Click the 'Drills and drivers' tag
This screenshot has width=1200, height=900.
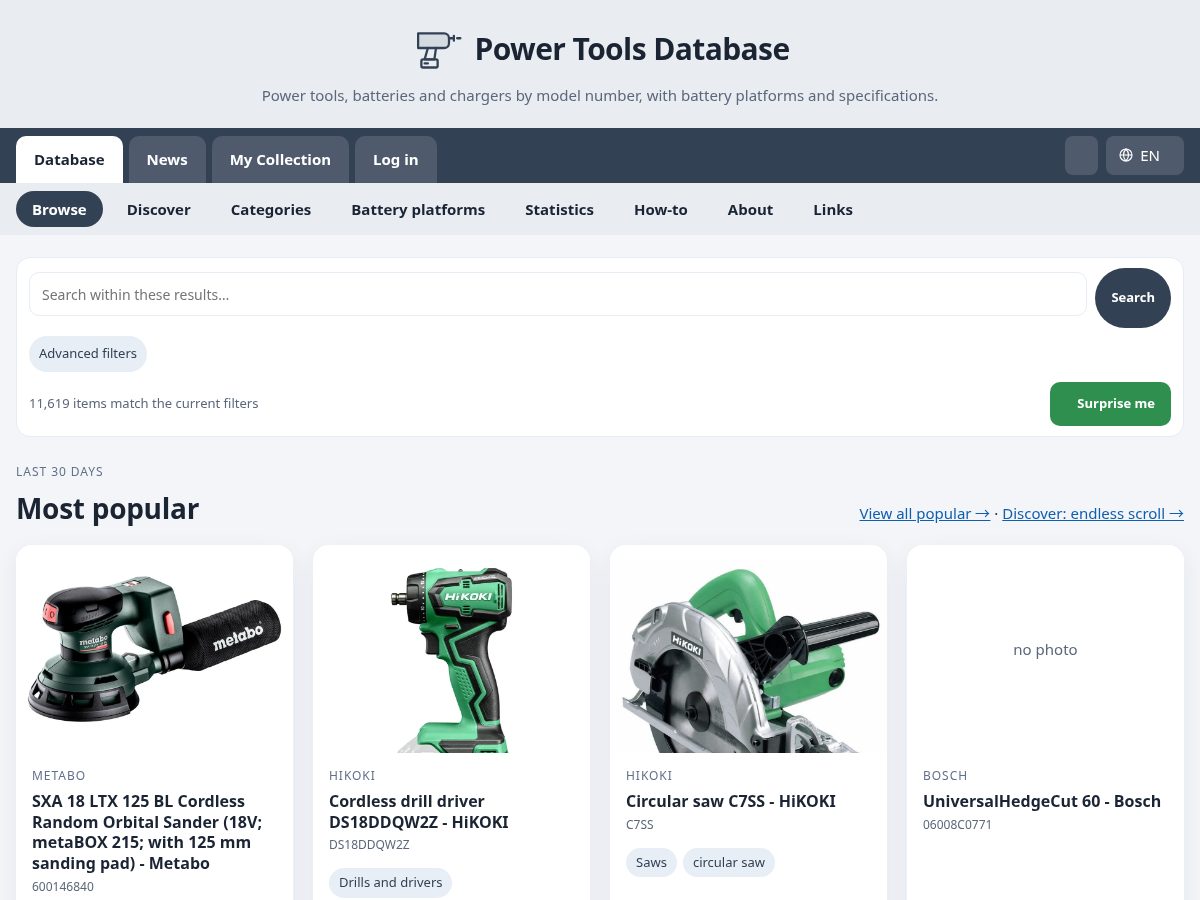(391, 883)
